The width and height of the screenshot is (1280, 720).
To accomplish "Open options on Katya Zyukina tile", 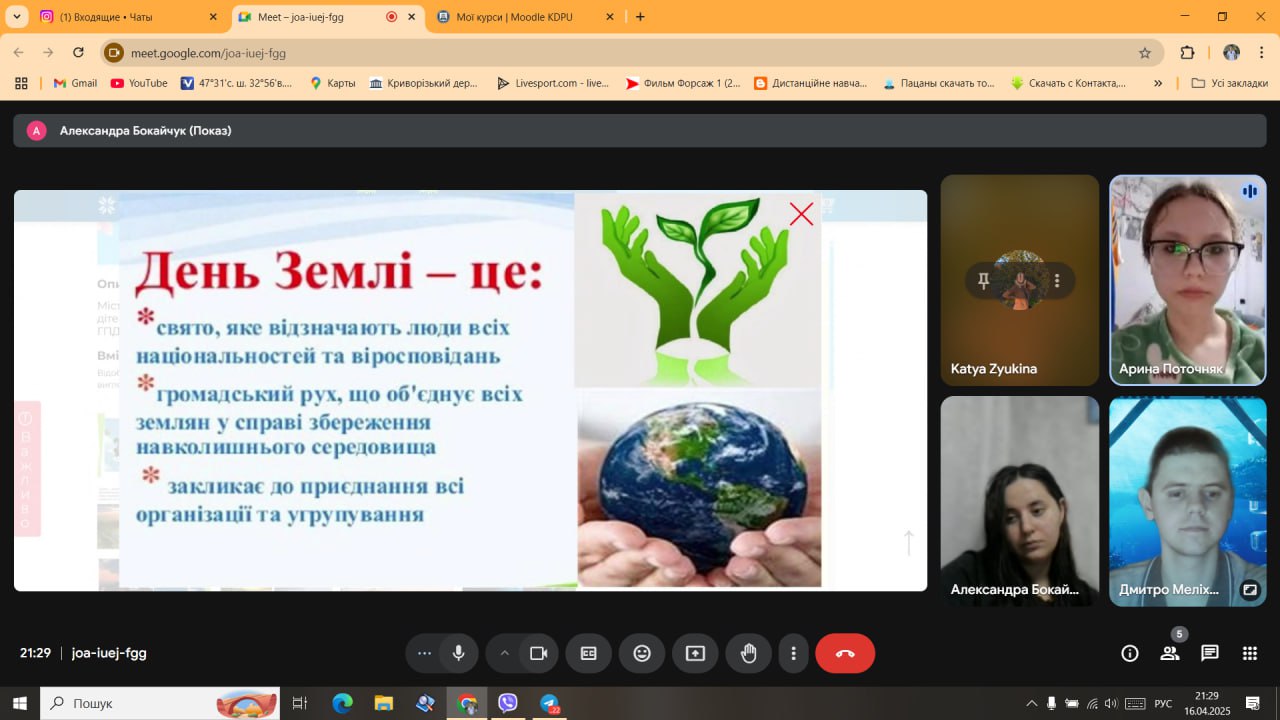I will coord(1057,281).
